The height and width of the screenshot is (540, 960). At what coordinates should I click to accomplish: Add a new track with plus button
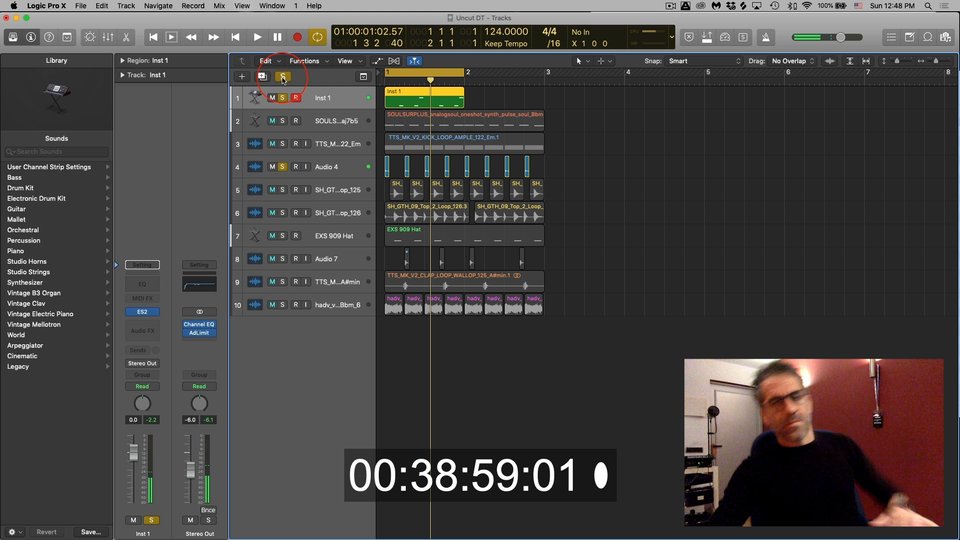pos(242,77)
